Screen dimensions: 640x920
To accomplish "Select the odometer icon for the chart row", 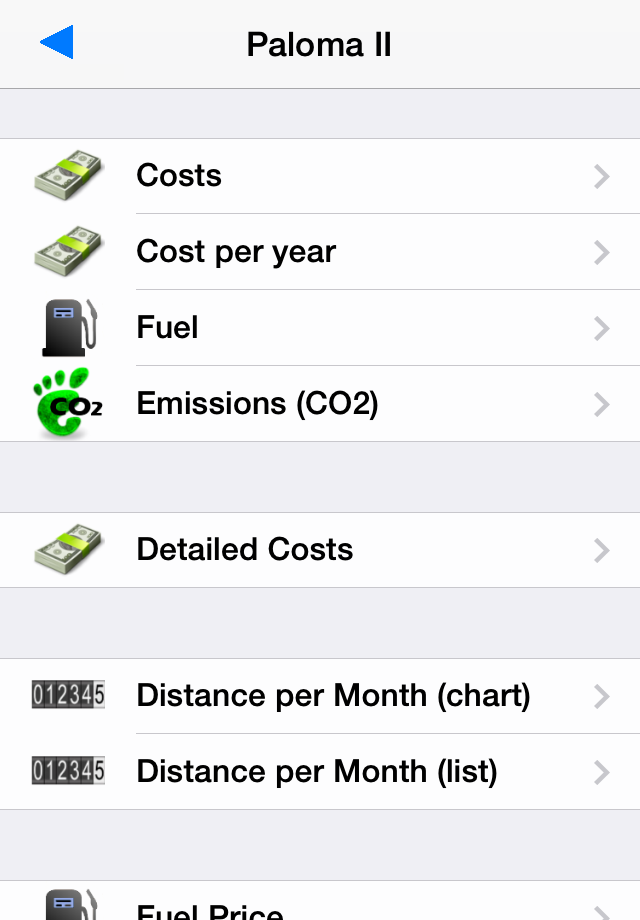I will (x=68, y=695).
